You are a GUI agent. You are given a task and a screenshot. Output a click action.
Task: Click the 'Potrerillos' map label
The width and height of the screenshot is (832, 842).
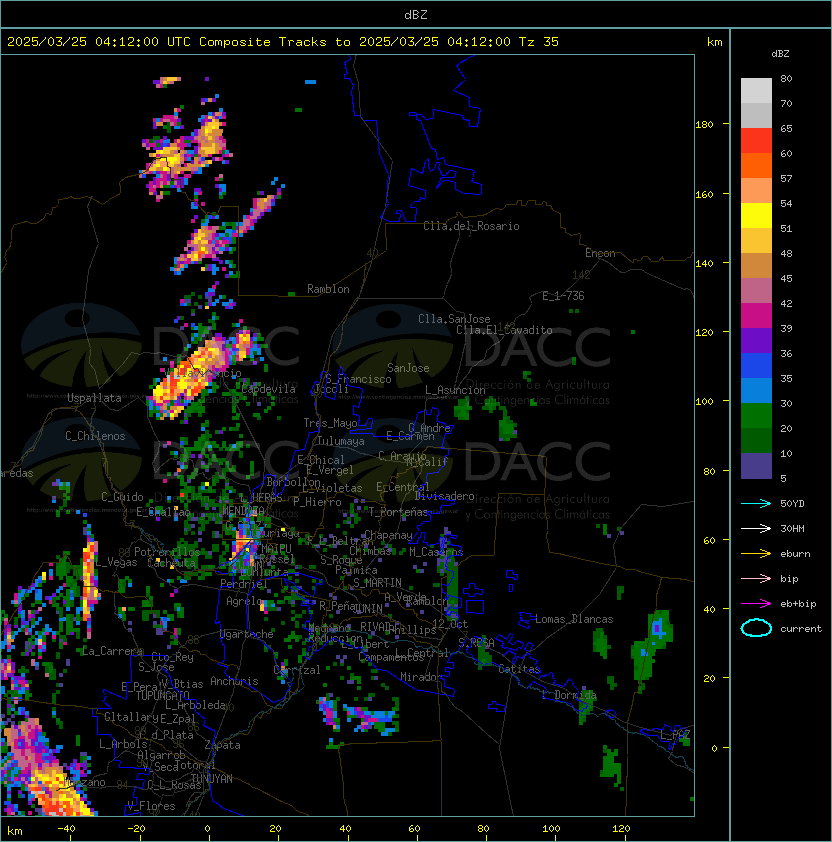pyautogui.click(x=167, y=552)
